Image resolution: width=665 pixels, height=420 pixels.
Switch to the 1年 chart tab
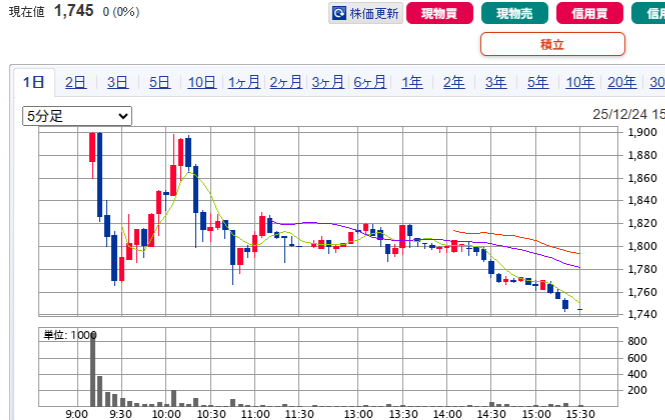click(x=412, y=83)
